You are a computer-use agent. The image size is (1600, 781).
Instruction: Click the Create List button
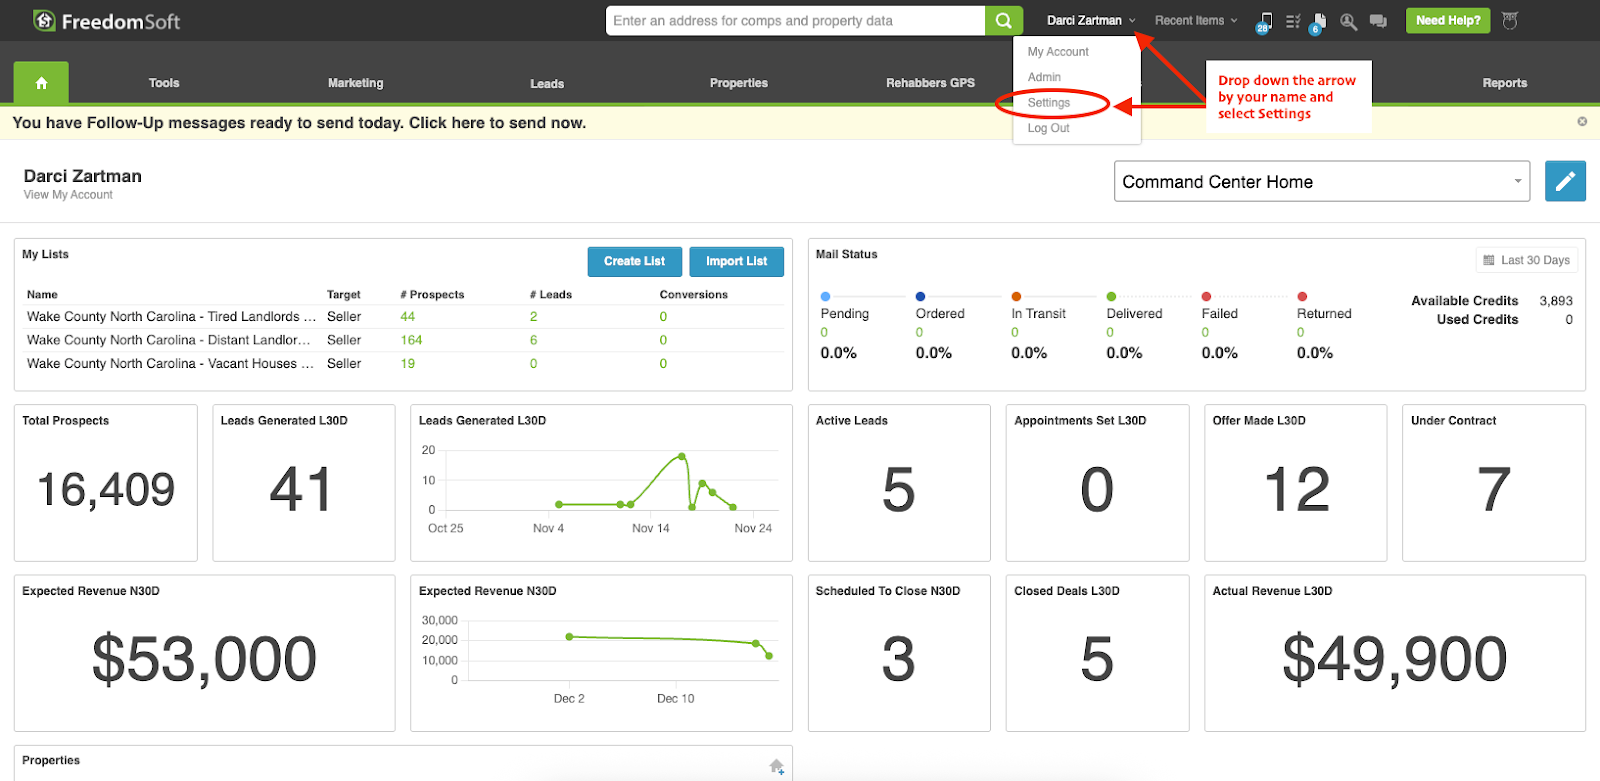pos(634,261)
